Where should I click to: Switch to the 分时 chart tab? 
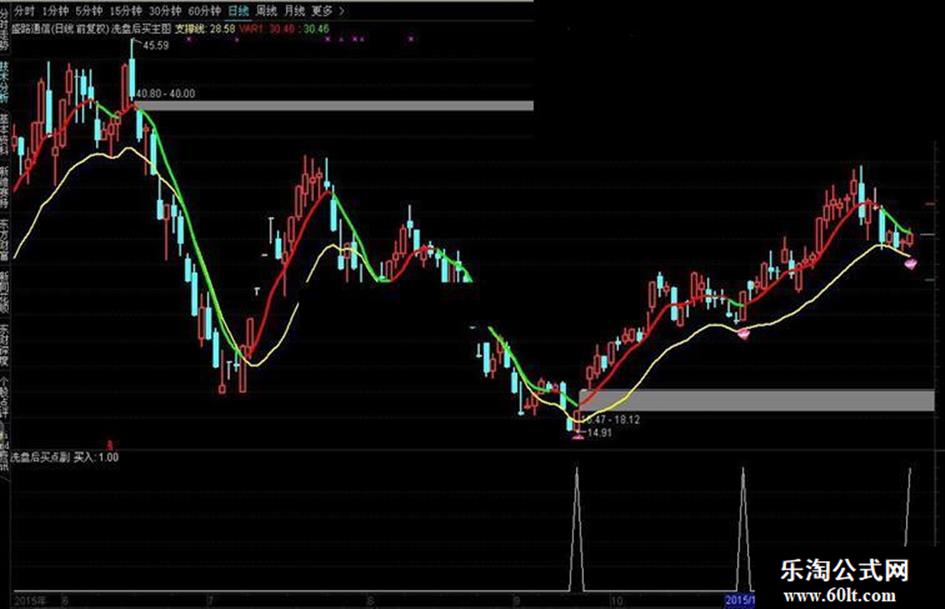click(25, 11)
